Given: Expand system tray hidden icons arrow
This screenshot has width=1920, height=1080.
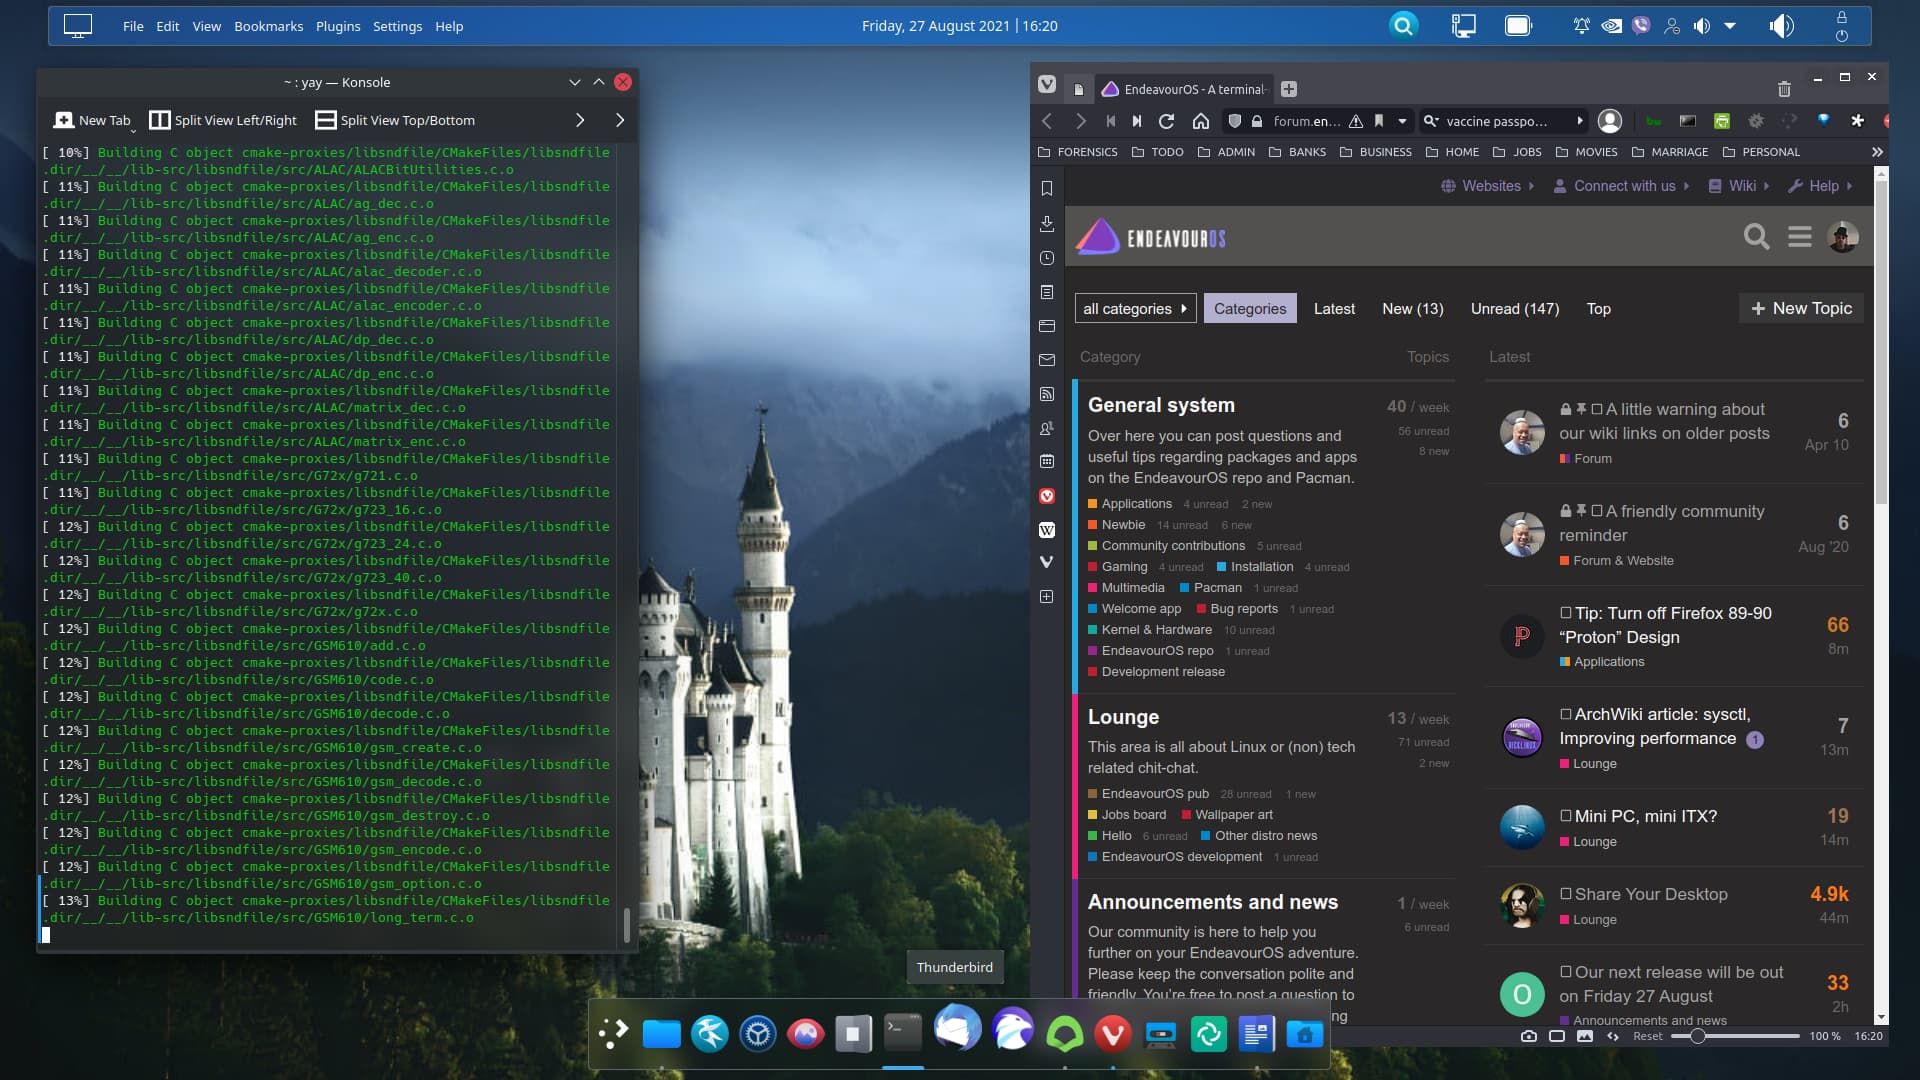Looking at the screenshot, I should [1730, 26].
